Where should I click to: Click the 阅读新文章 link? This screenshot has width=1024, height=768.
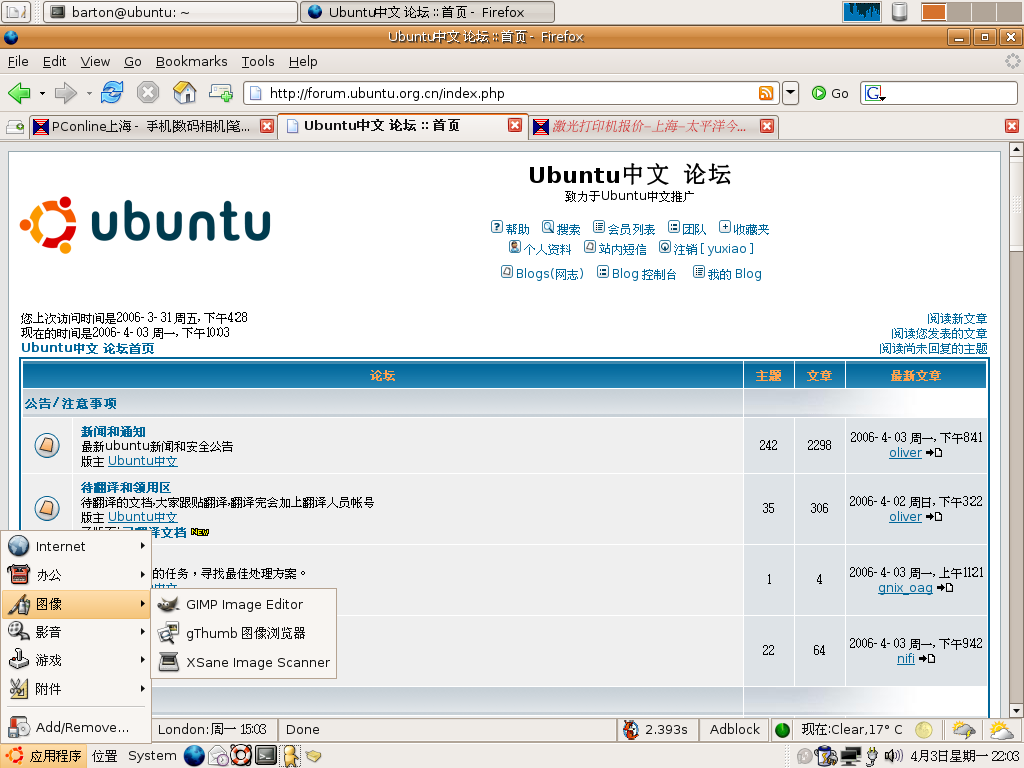pos(957,318)
